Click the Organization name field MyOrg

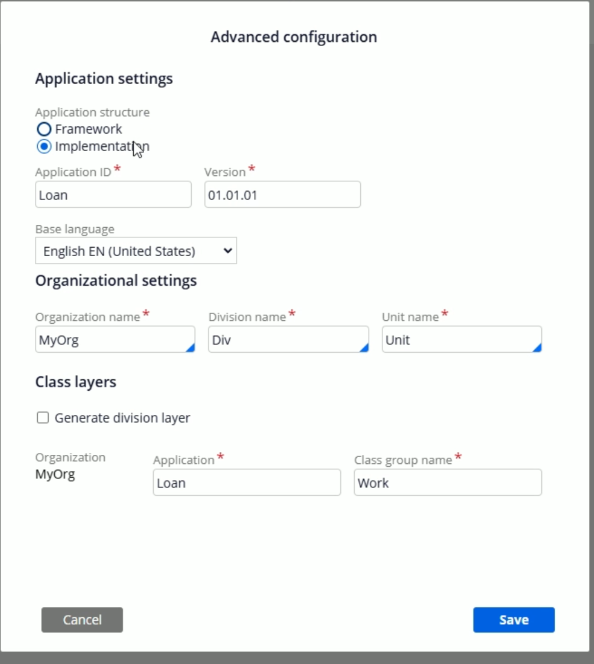(115, 339)
